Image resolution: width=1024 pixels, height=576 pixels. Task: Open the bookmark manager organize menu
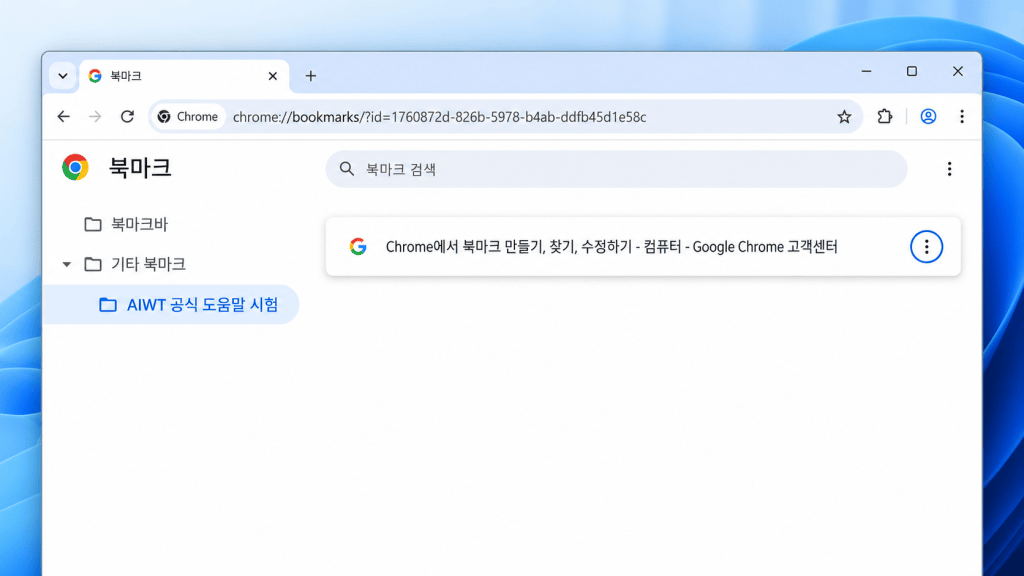[949, 169]
